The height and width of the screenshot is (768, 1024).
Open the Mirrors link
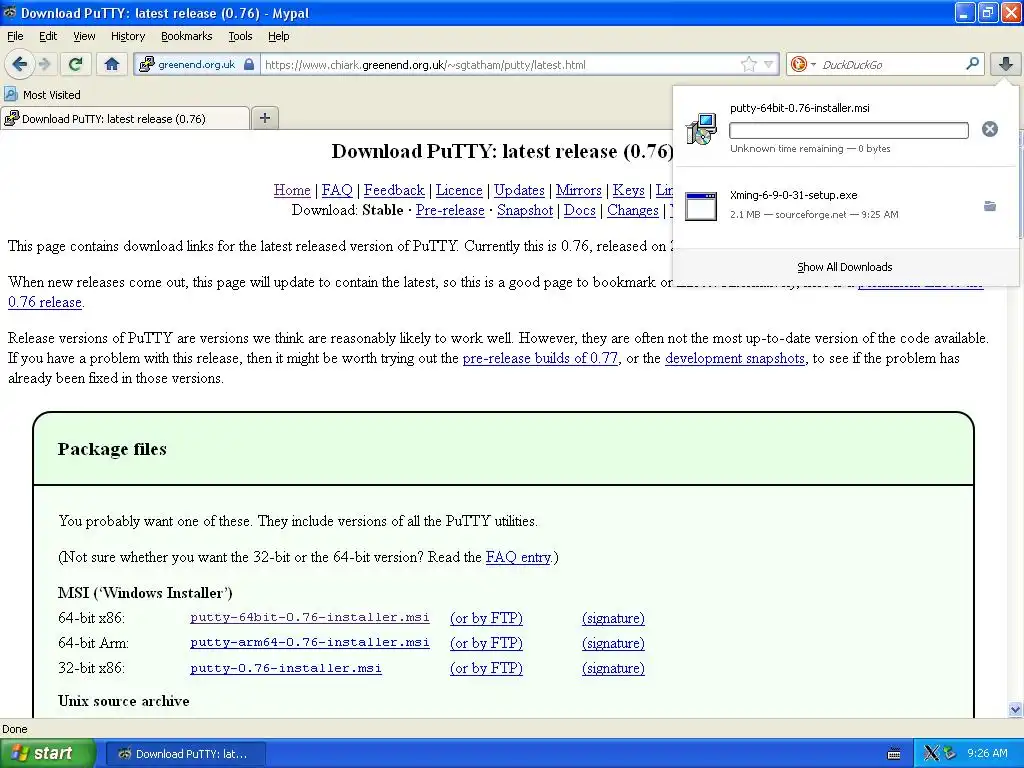(579, 190)
